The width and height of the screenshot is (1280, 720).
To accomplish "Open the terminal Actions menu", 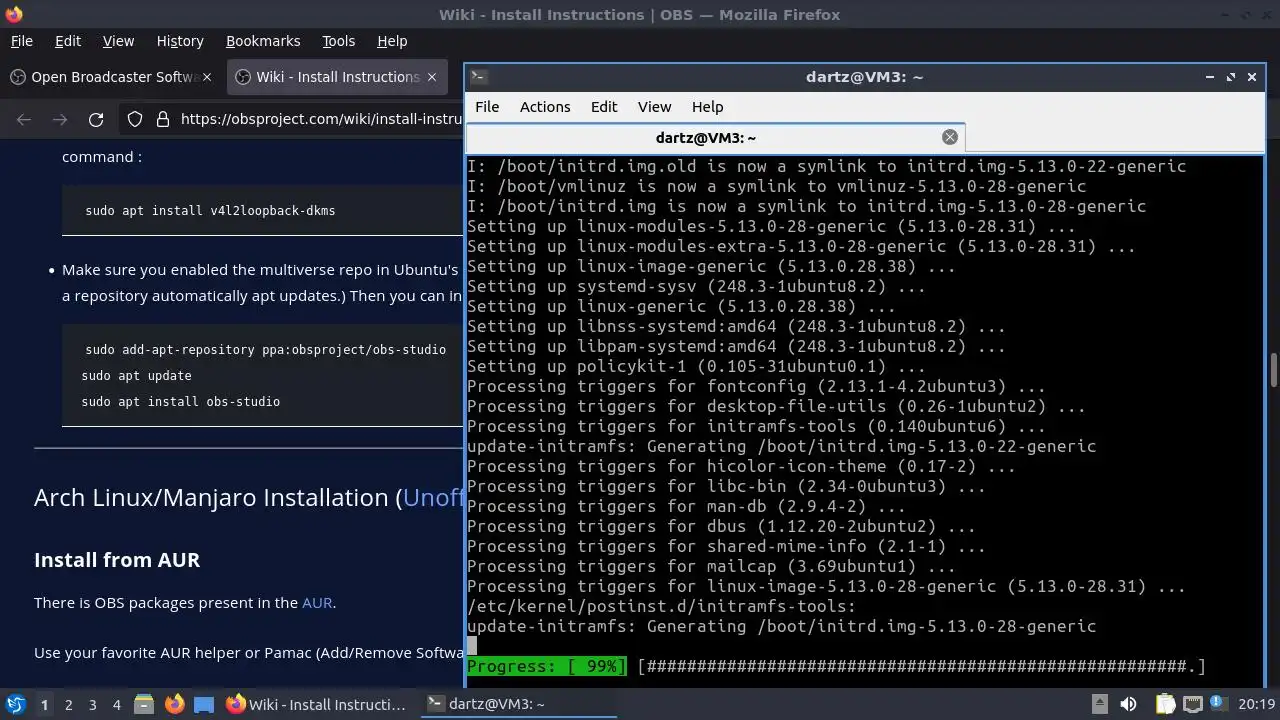I will pyautogui.click(x=545, y=107).
